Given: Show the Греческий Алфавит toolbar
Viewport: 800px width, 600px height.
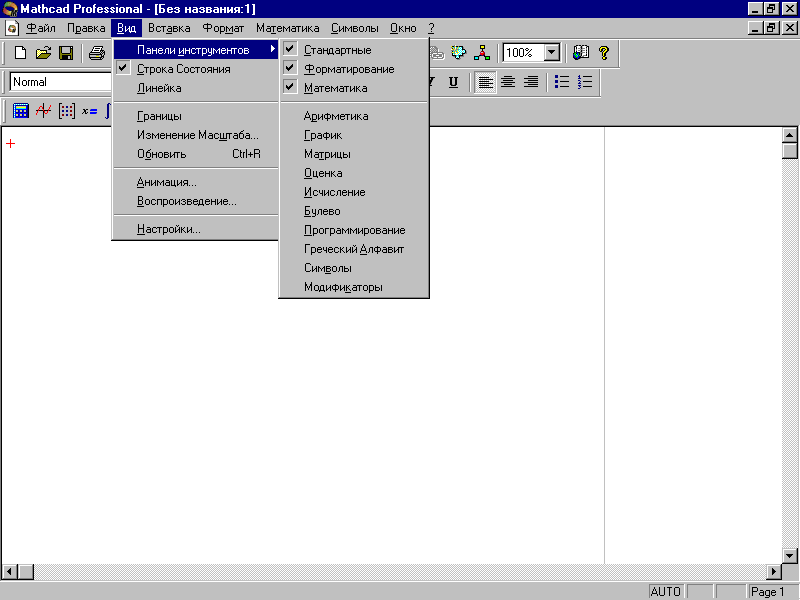Looking at the screenshot, I should [x=354, y=249].
